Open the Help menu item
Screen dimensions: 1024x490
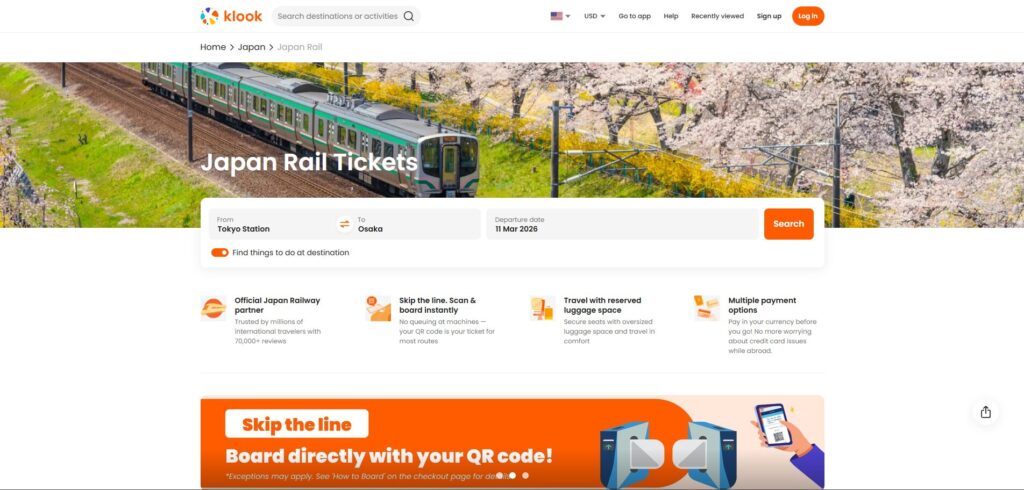tap(671, 16)
